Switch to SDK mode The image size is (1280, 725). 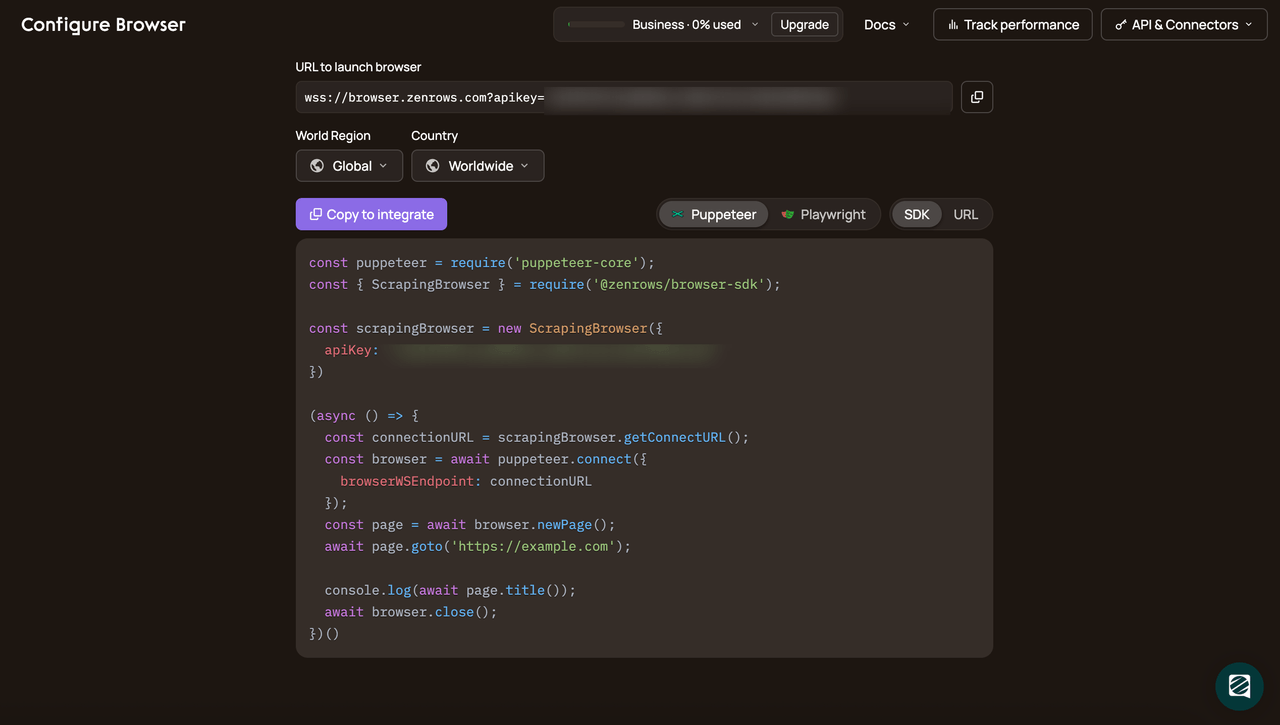pos(917,214)
